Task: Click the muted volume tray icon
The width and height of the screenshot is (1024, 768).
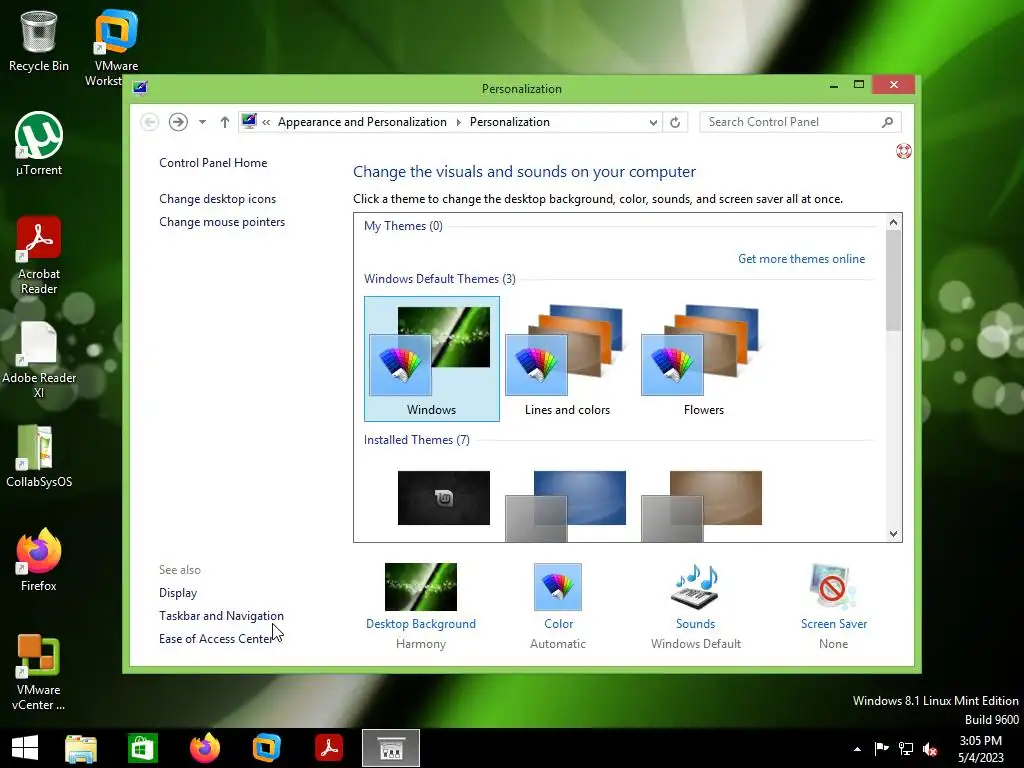Action: pyautogui.click(x=930, y=749)
